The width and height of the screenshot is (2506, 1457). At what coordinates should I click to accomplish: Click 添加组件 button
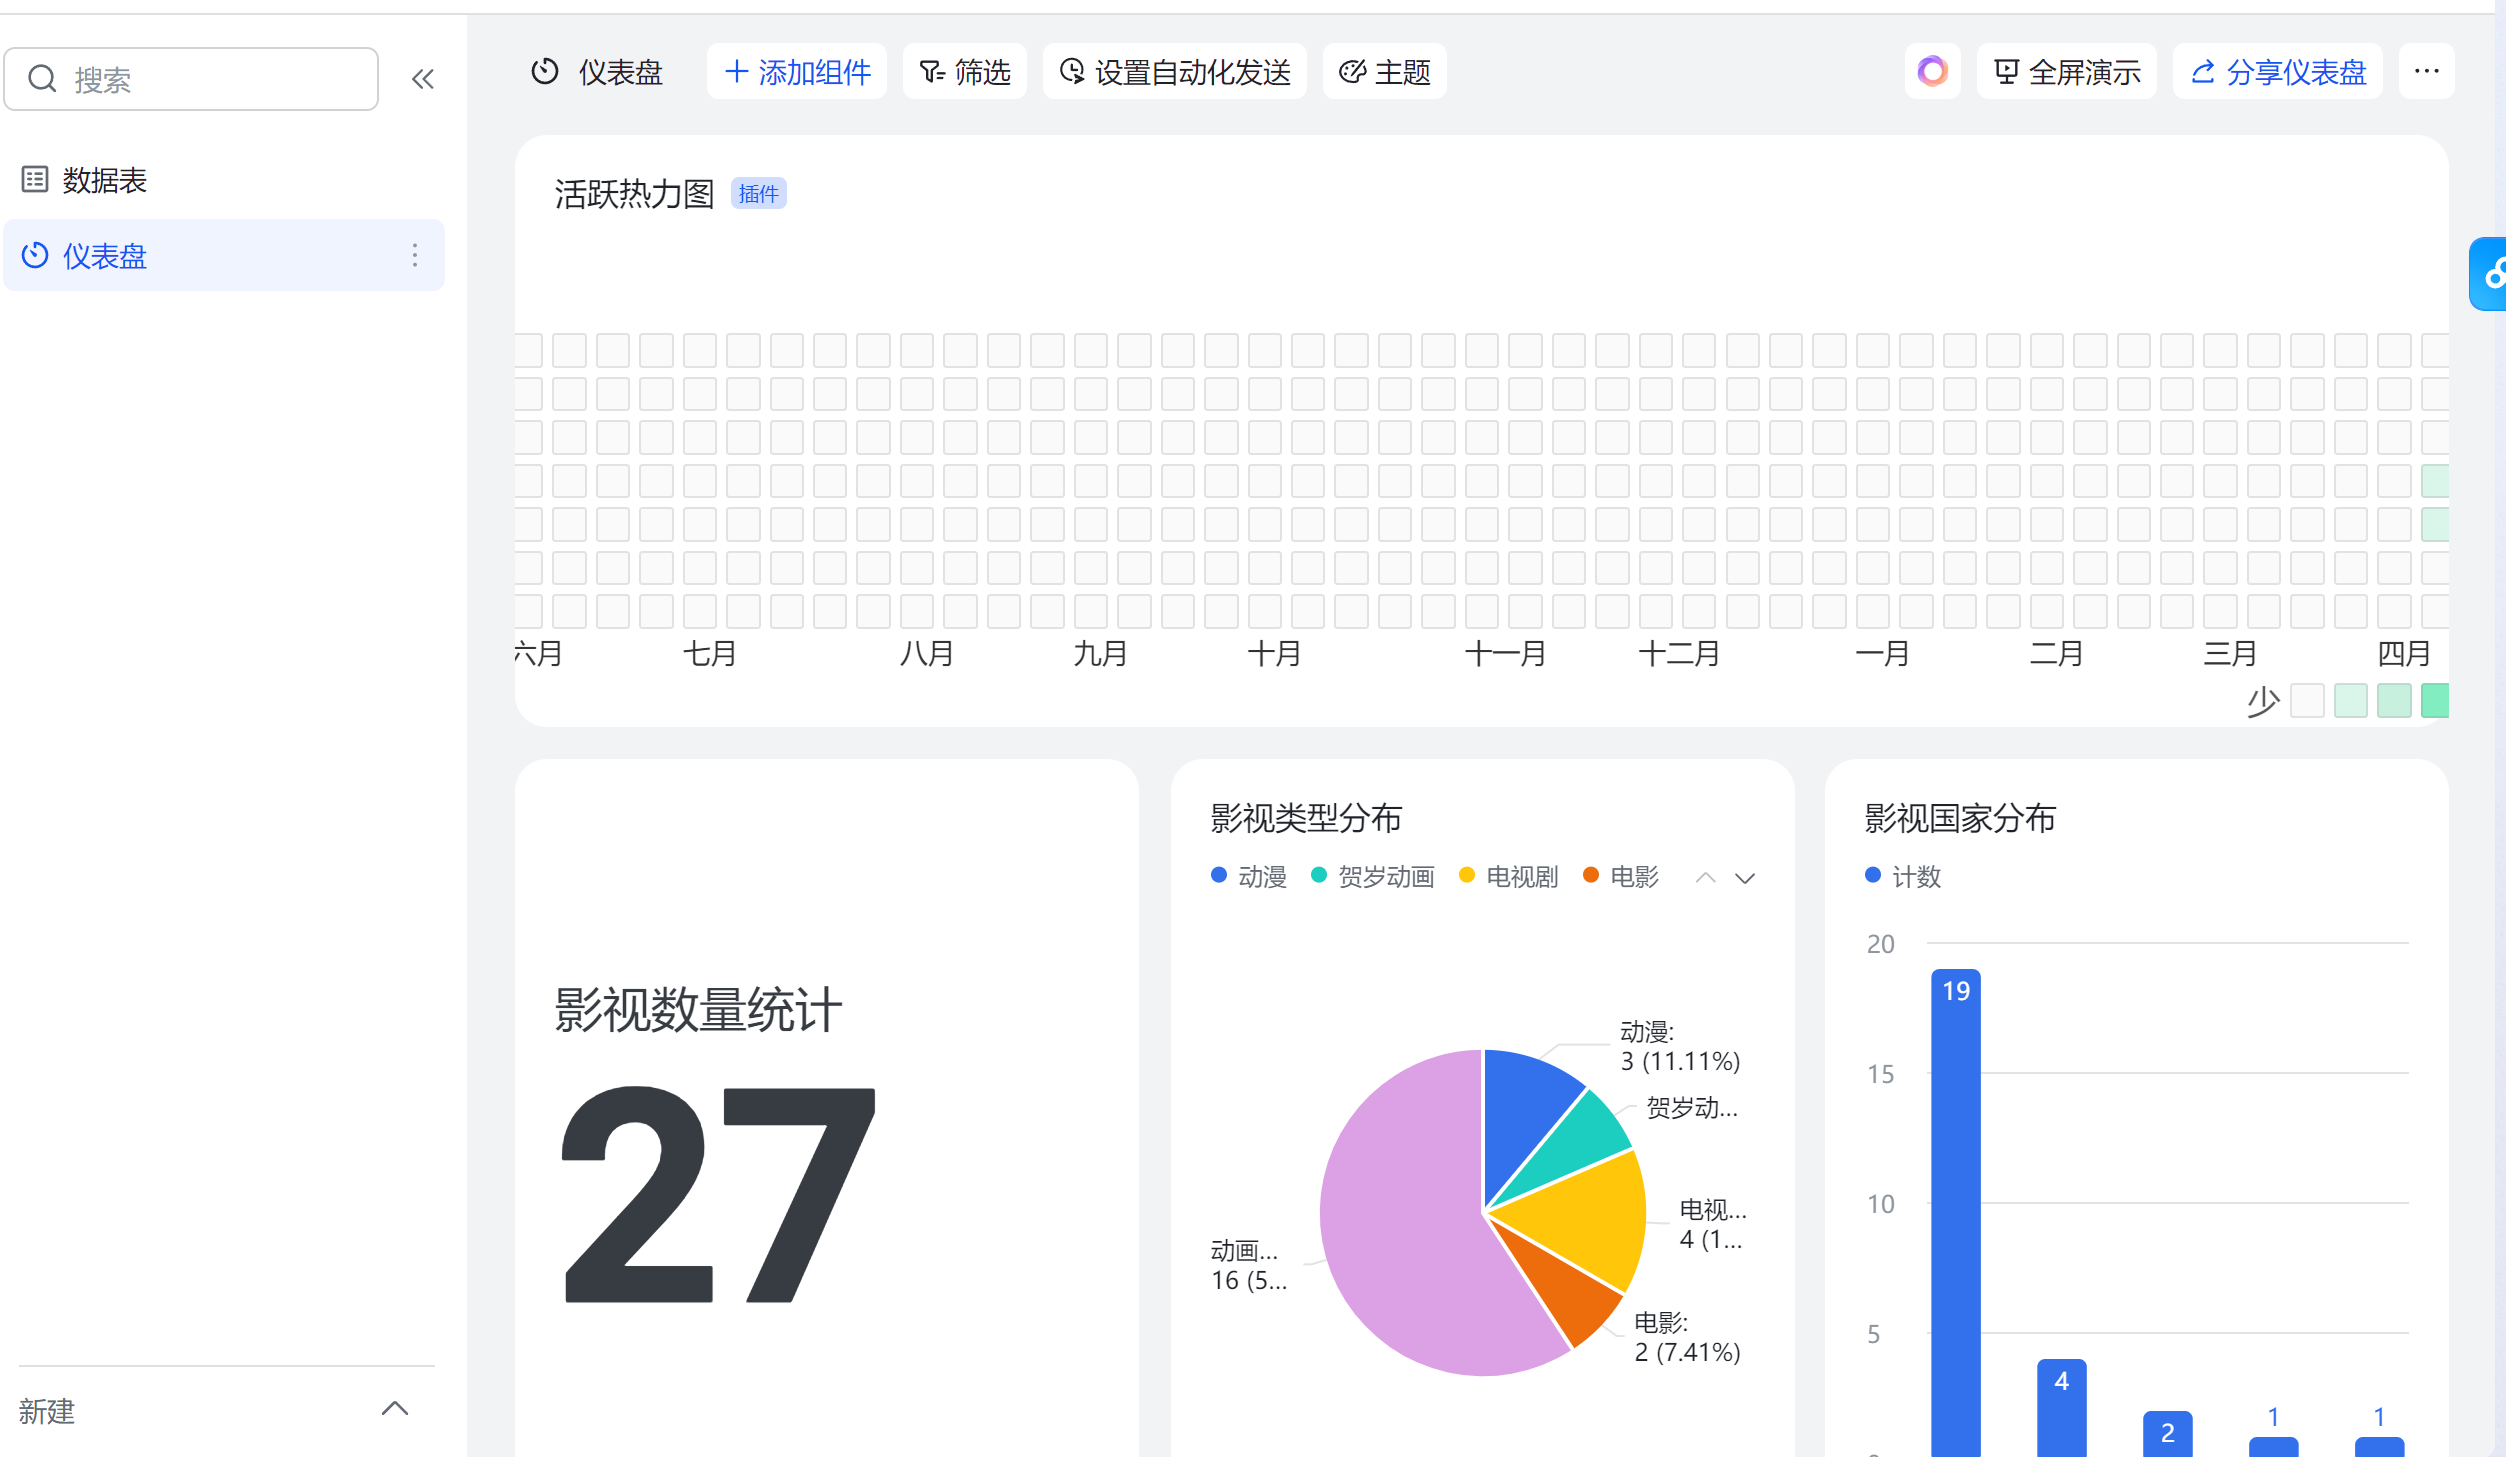point(797,72)
